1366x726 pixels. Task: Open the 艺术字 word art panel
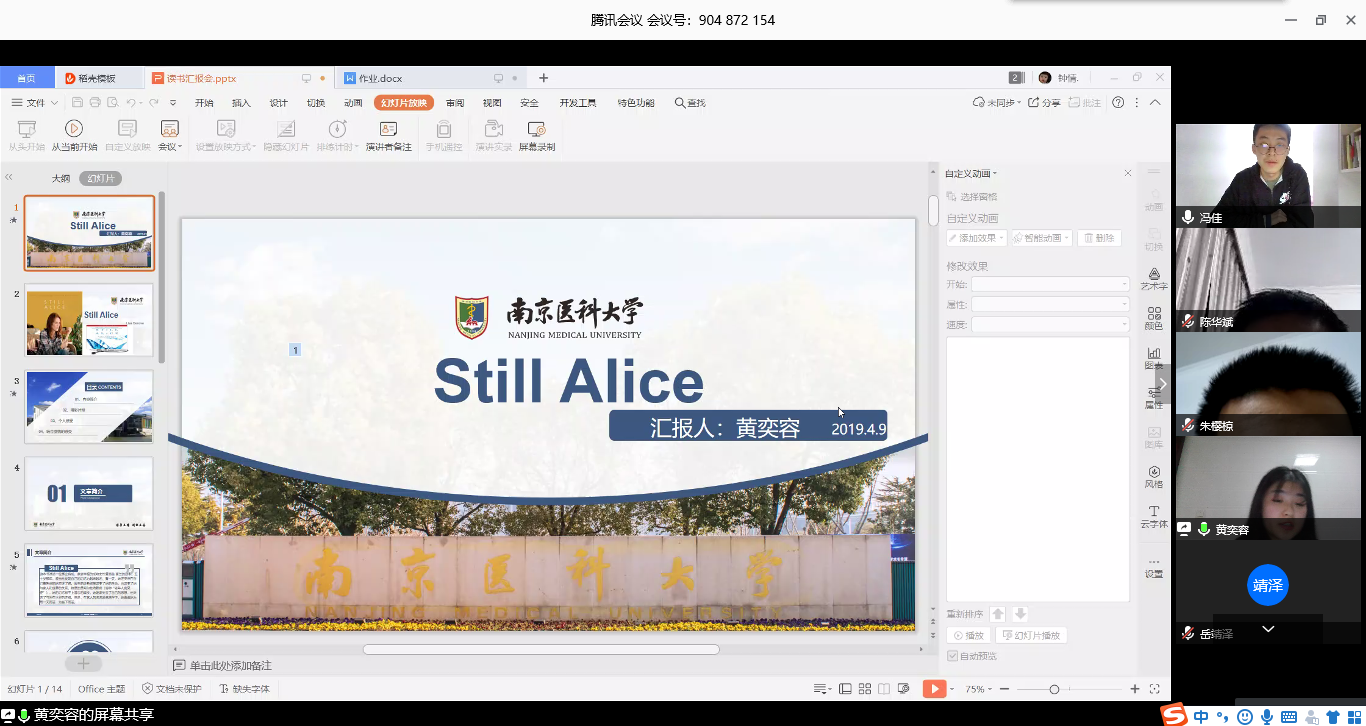pos(1154,279)
